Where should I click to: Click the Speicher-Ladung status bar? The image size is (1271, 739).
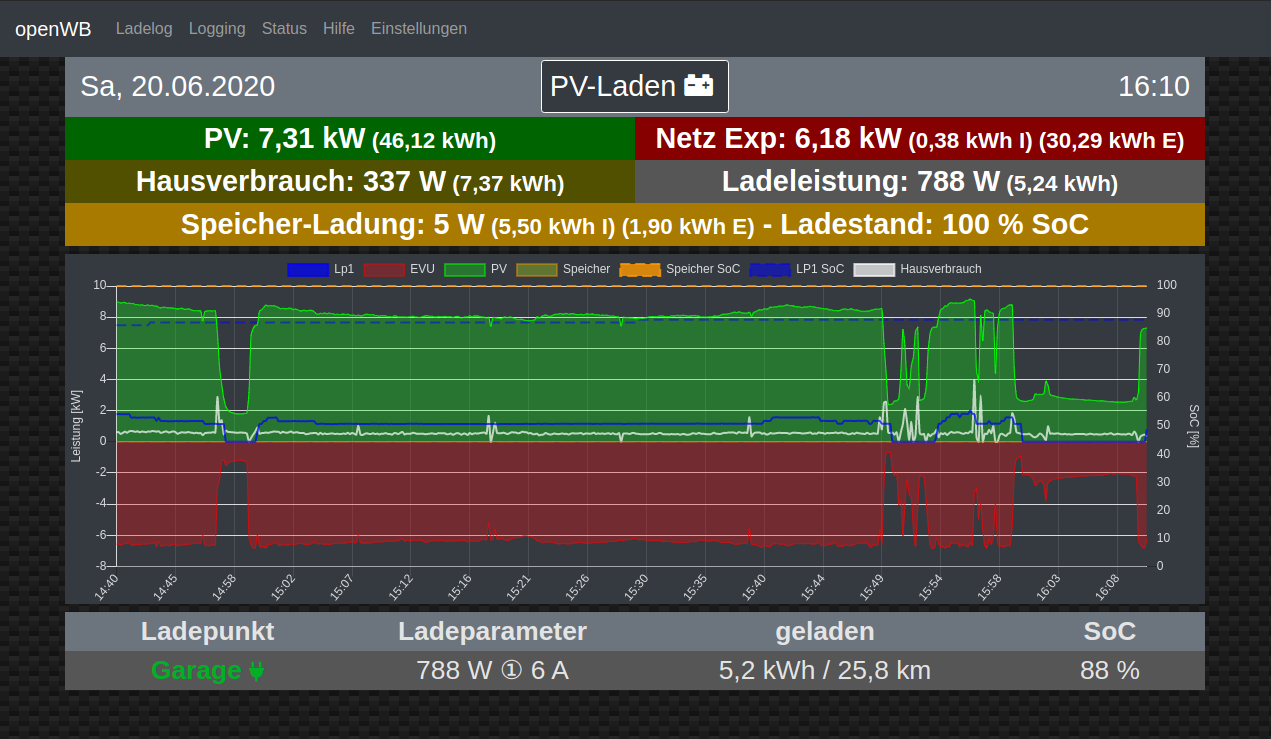point(634,224)
